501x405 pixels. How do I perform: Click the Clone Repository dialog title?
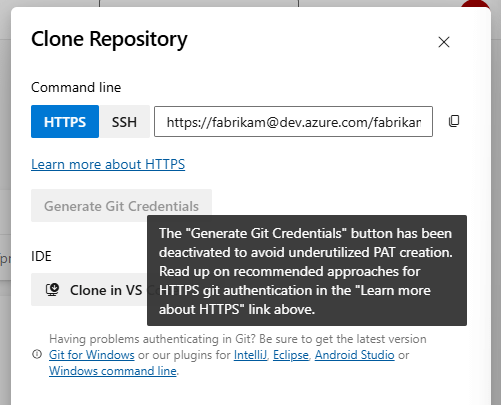point(109,39)
